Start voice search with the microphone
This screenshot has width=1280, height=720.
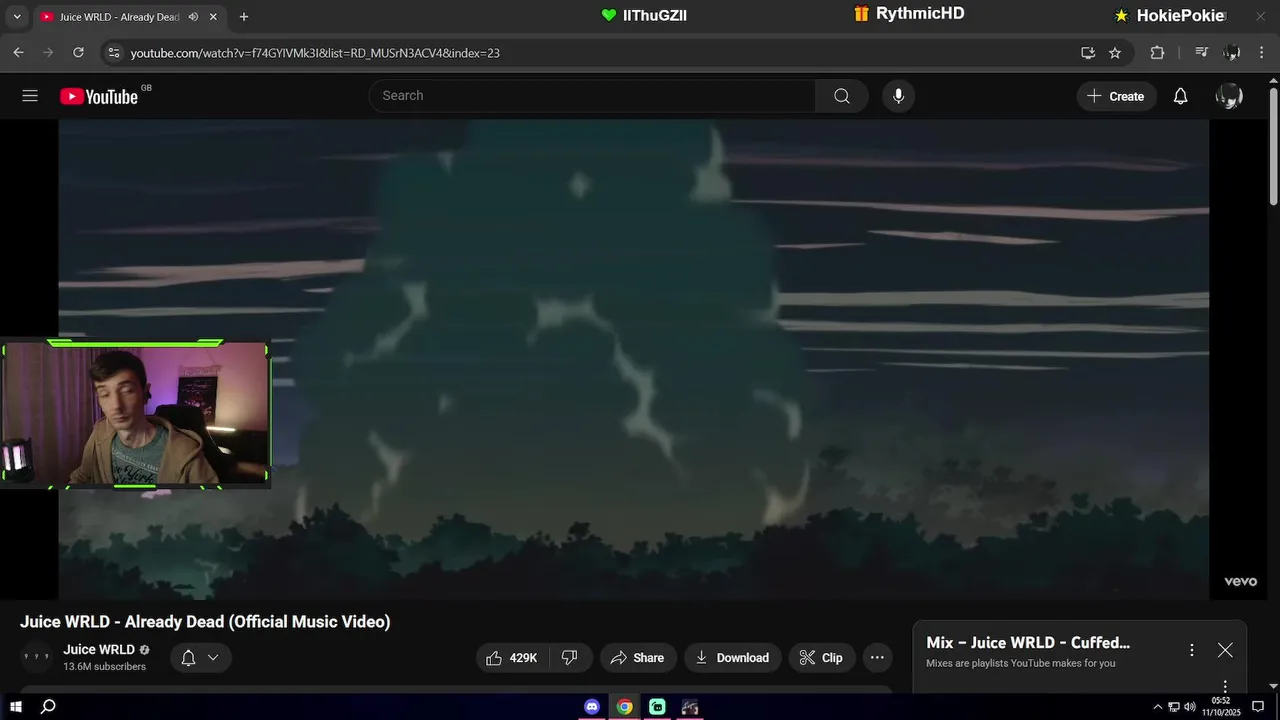click(x=898, y=96)
